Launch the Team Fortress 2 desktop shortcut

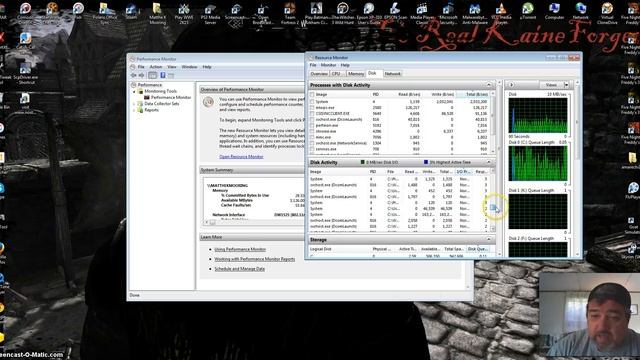[290, 13]
